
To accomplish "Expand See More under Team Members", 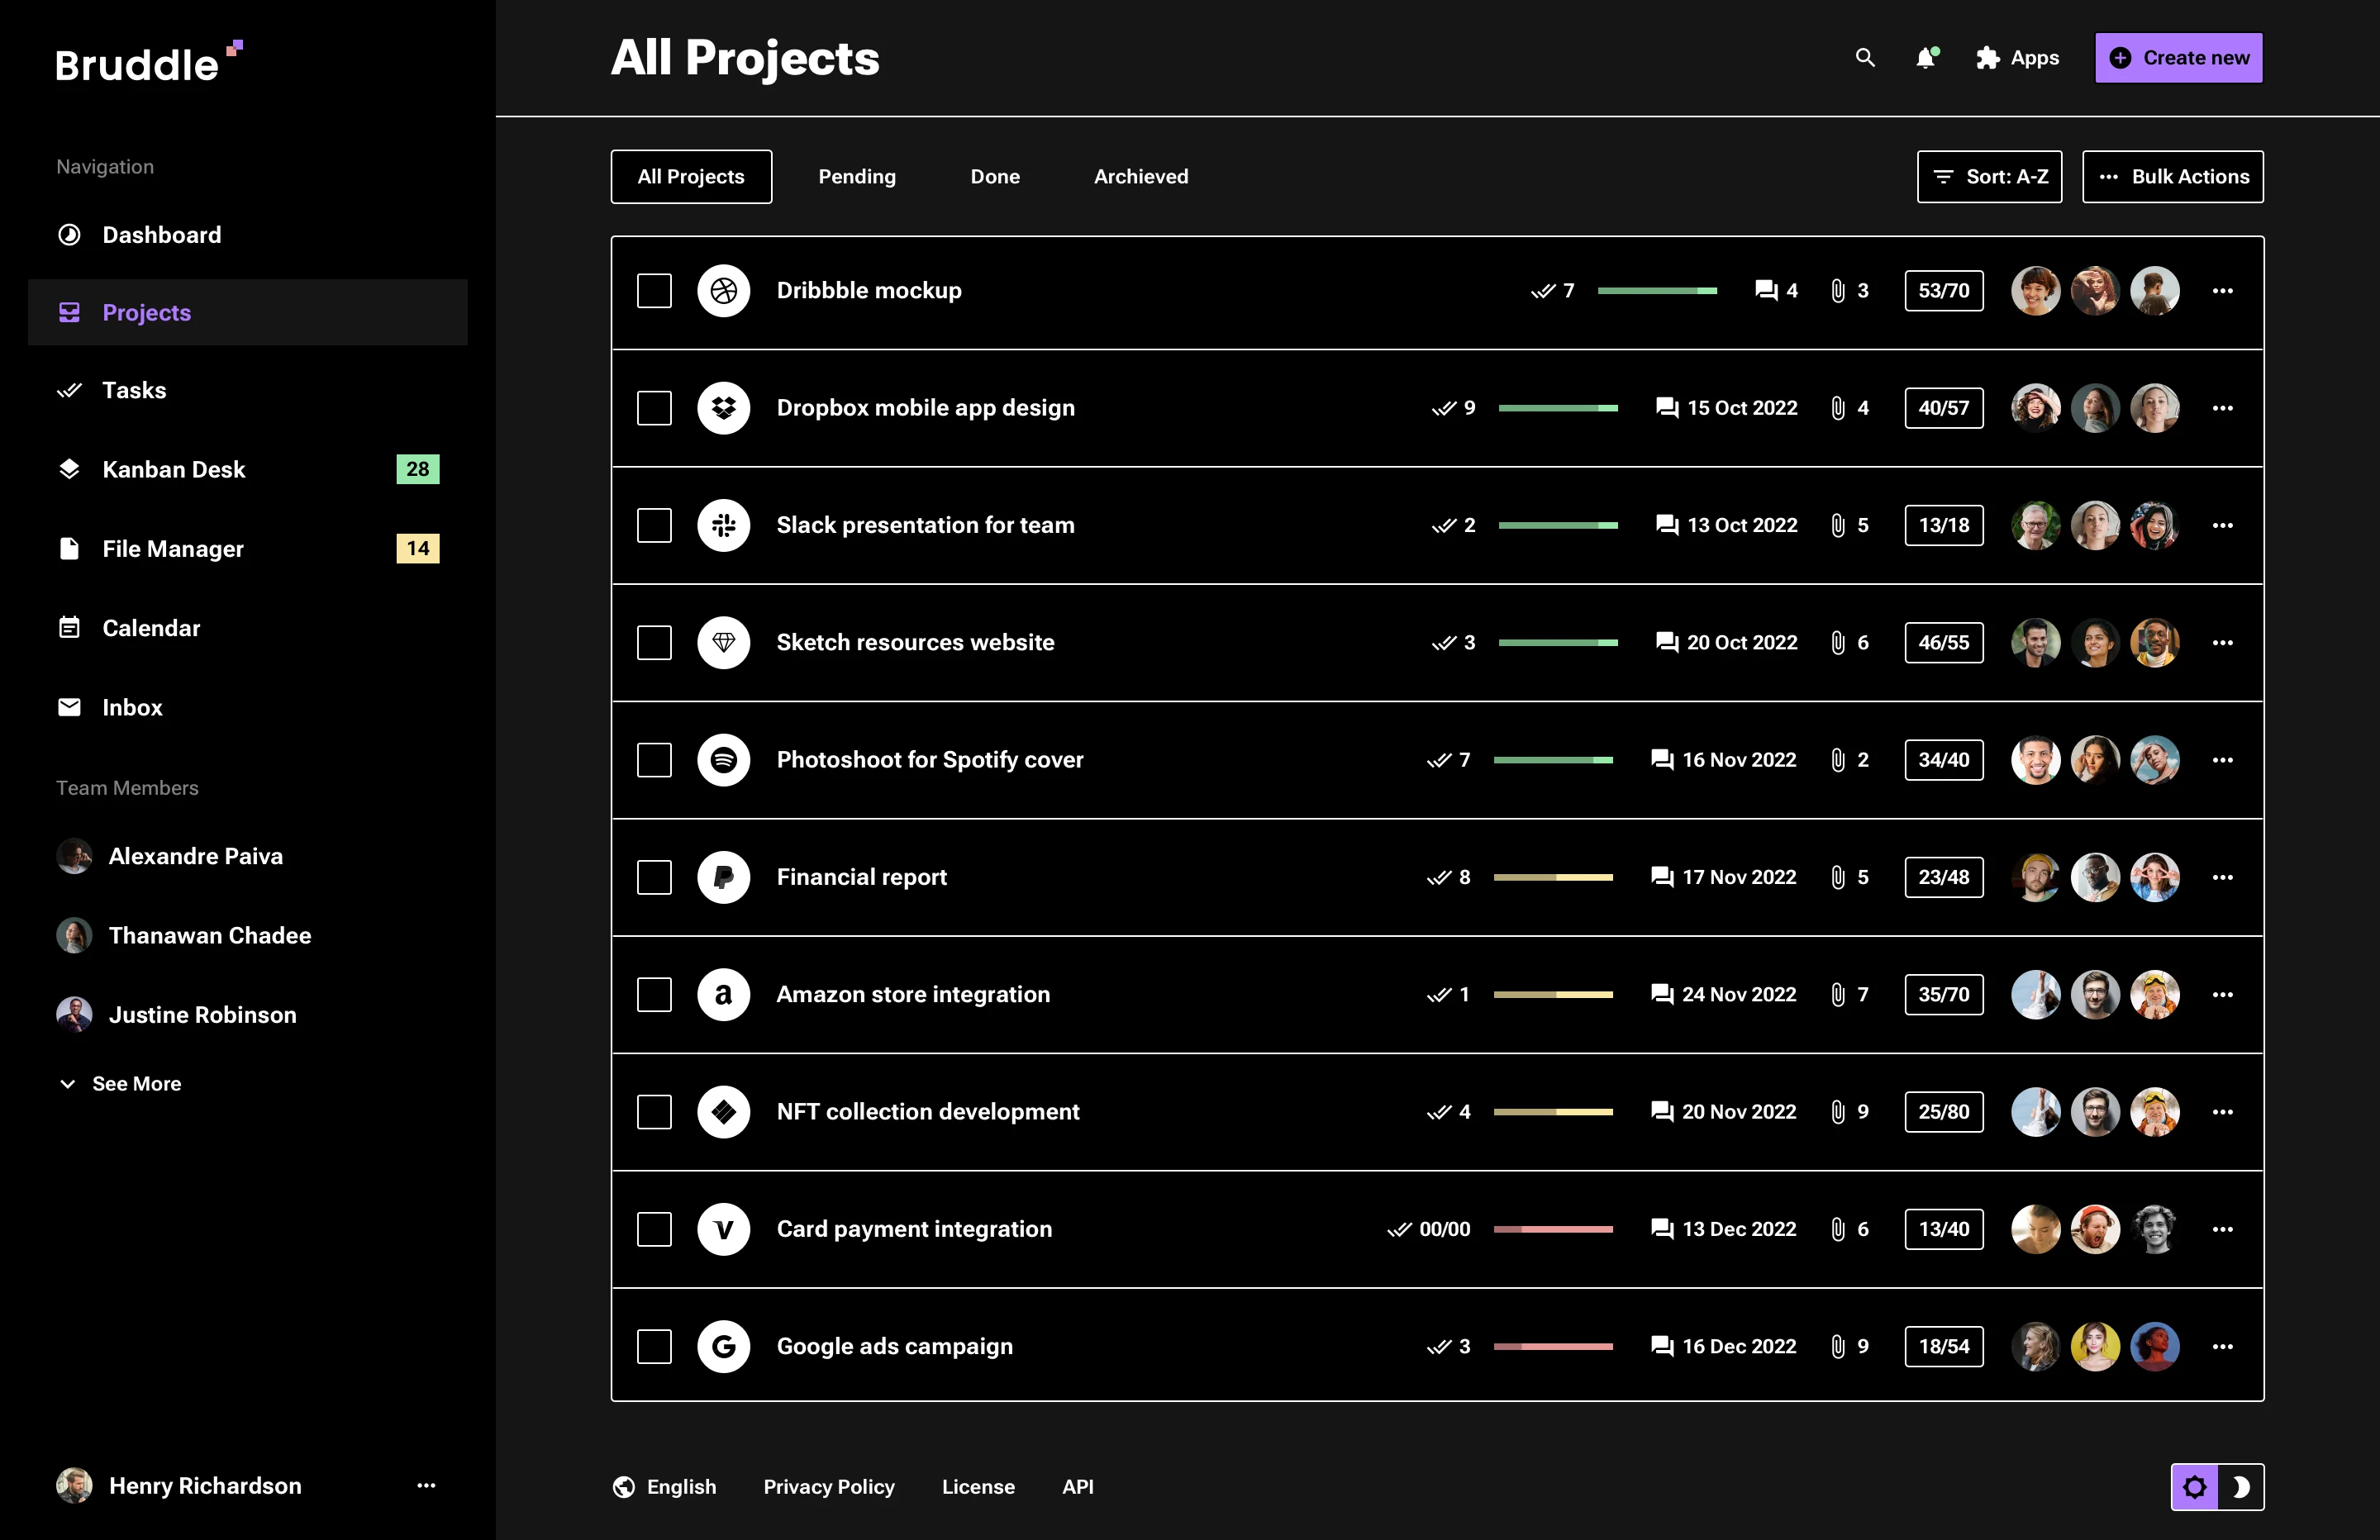I will click(120, 1083).
